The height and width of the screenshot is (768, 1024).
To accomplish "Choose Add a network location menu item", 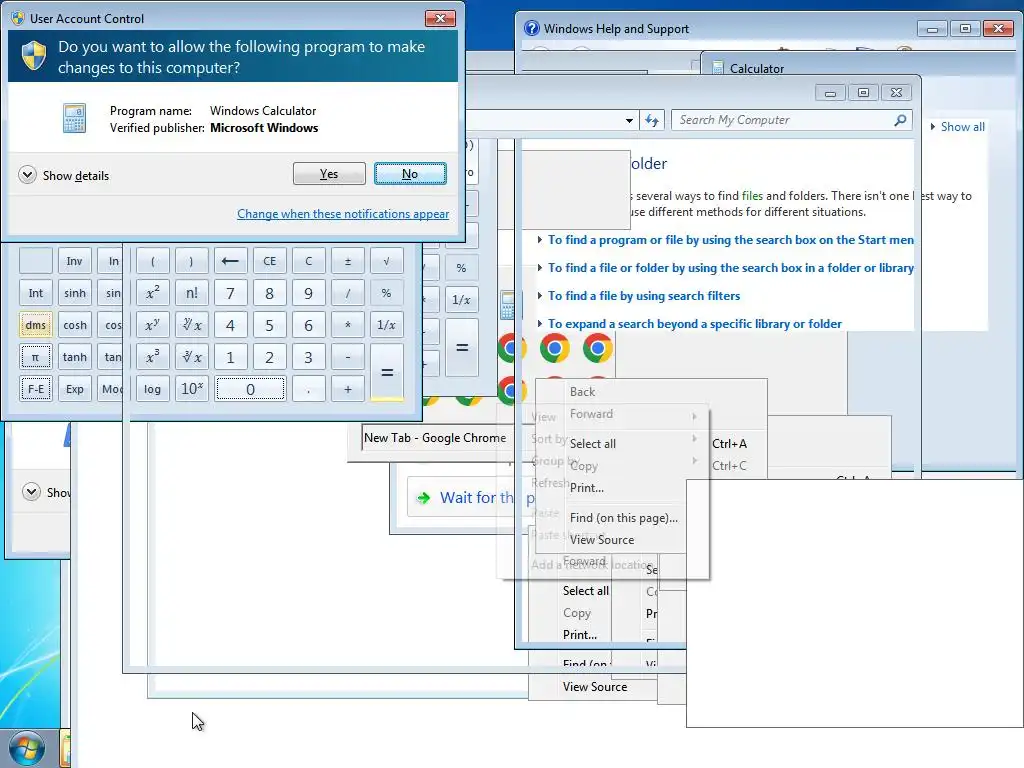I will [592, 565].
